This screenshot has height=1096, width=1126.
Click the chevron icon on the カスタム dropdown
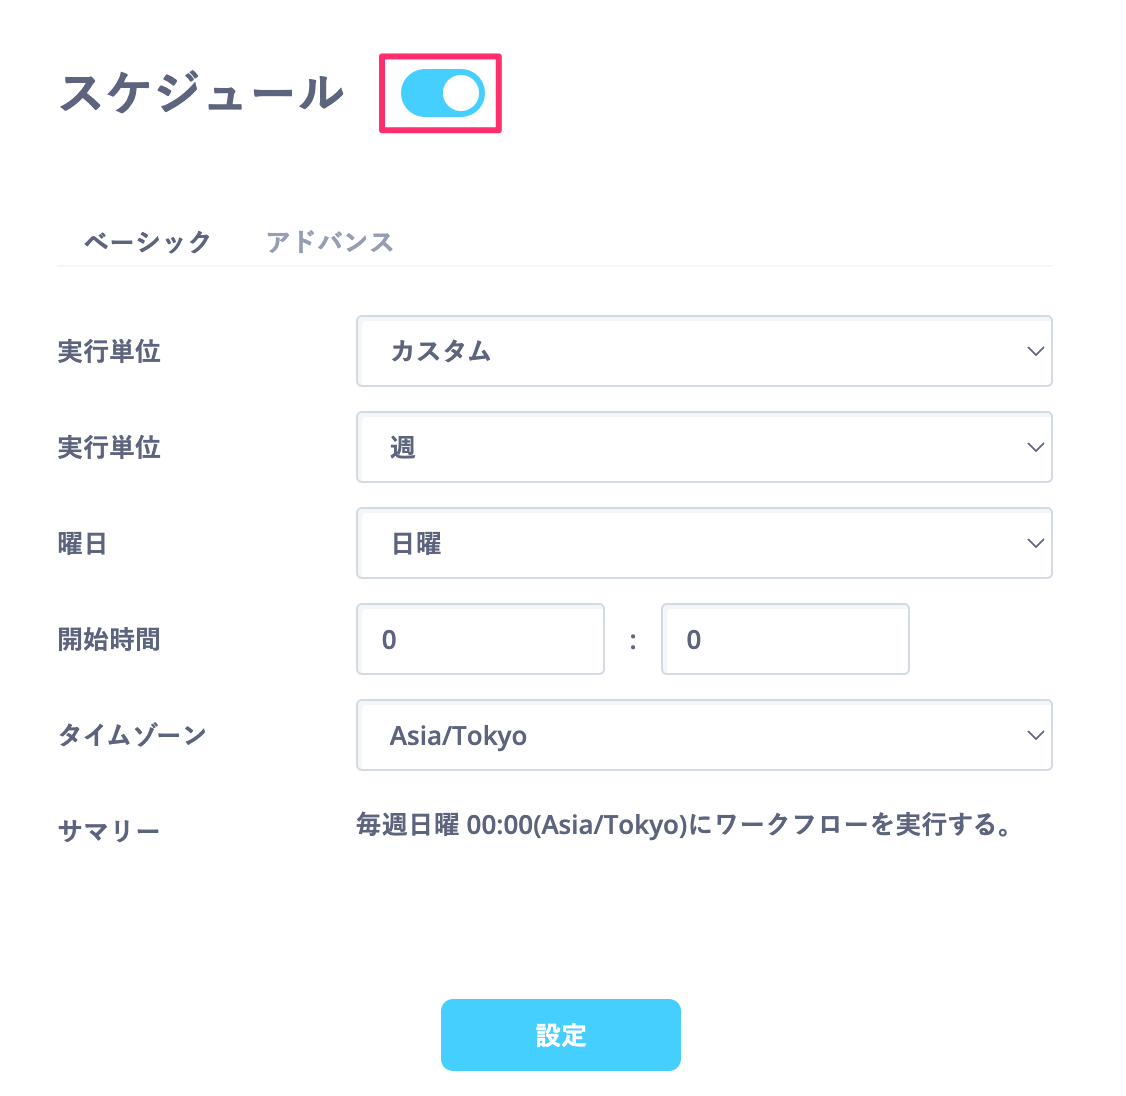(1035, 351)
